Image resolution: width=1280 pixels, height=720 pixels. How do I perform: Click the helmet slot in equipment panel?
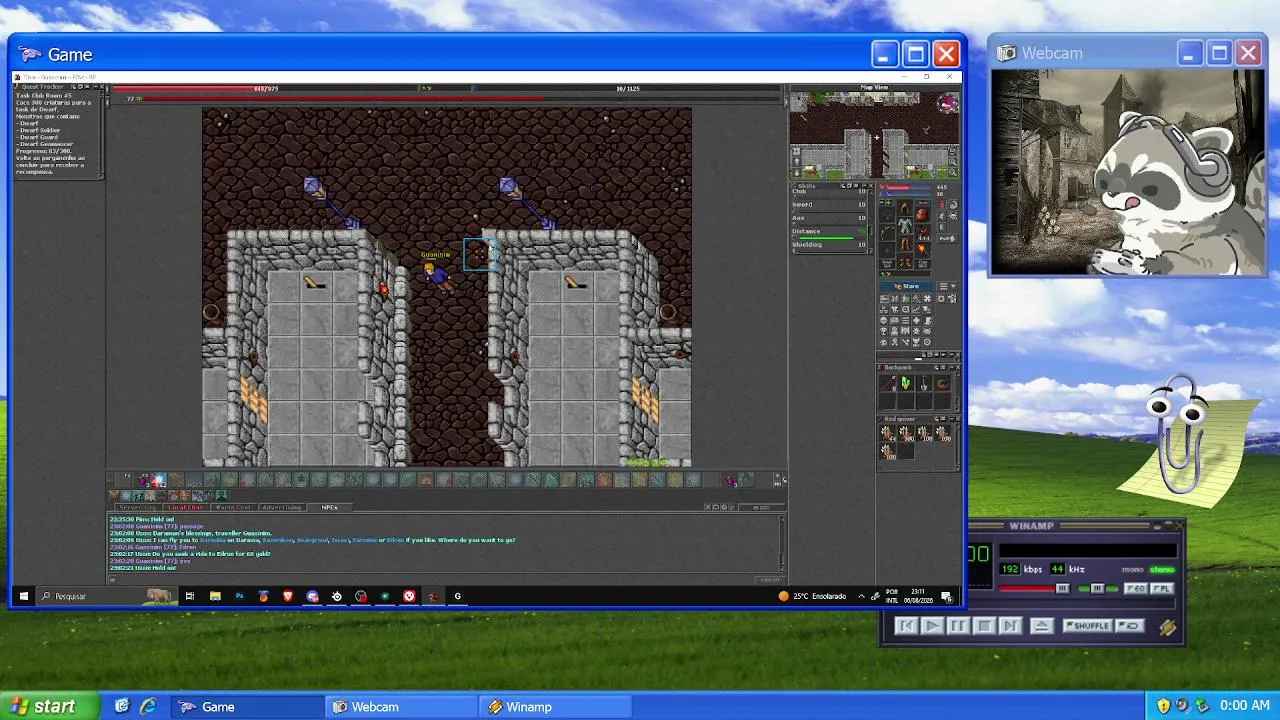point(905,208)
